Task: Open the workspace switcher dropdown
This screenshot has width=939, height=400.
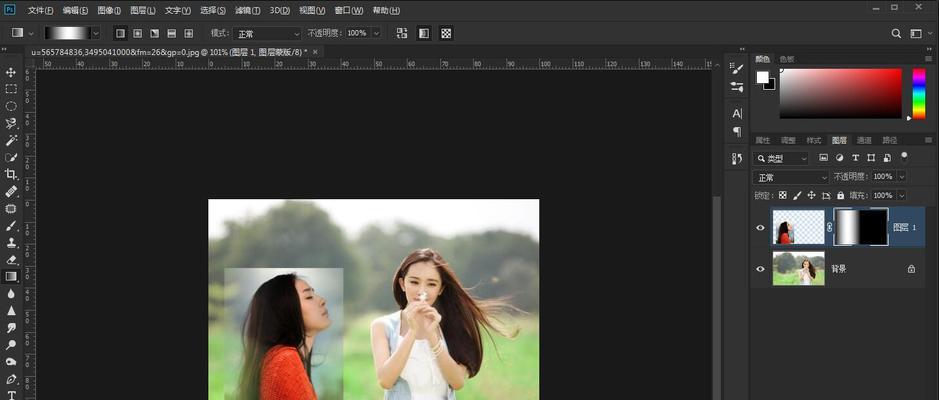Action: click(916, 34)
